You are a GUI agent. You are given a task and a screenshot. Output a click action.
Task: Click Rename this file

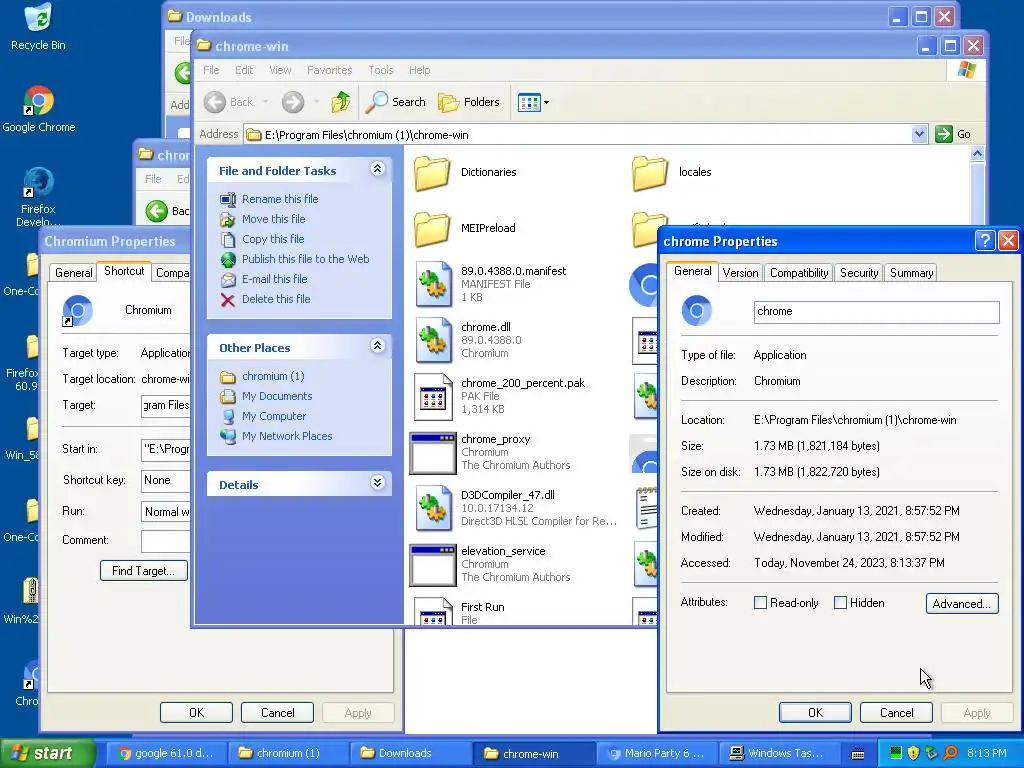[x=280, y=199]
